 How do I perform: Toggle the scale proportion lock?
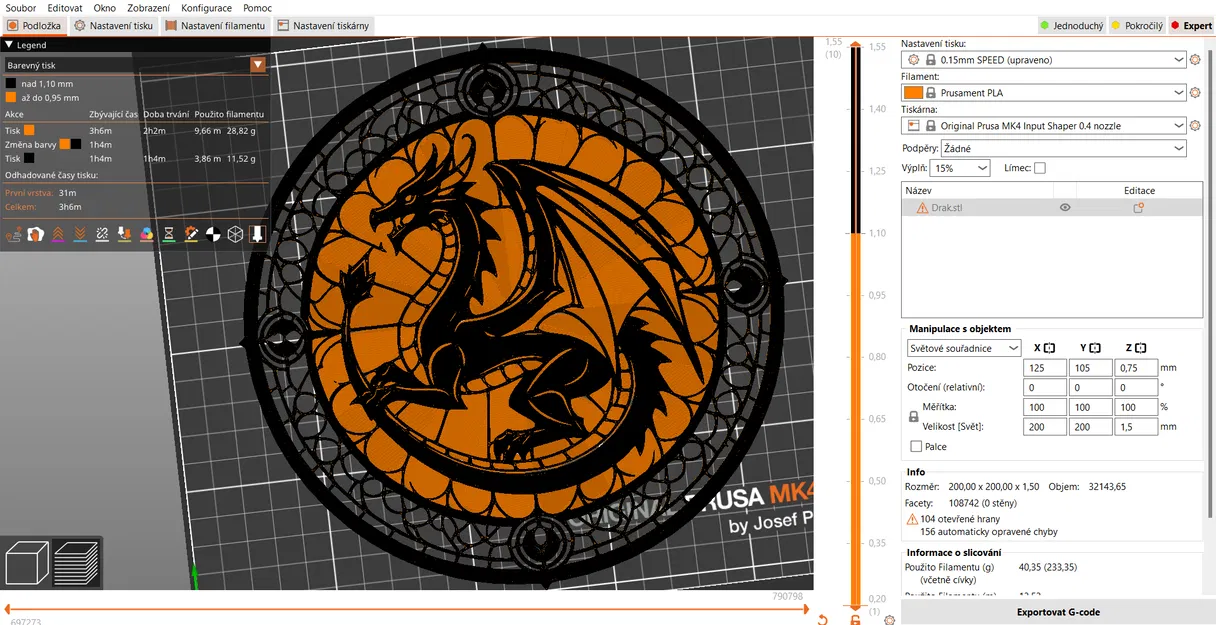pos(913,417)
